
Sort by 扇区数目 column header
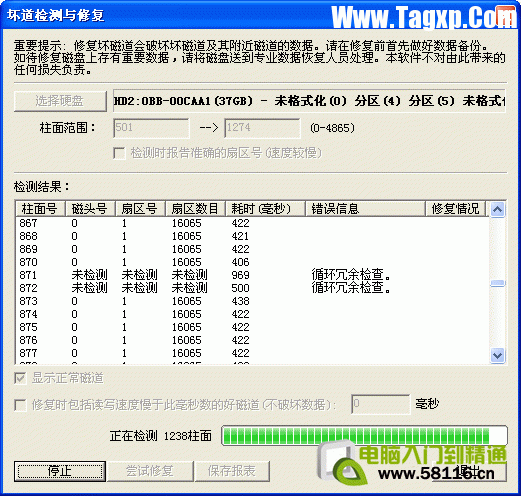tap(195, 209)
